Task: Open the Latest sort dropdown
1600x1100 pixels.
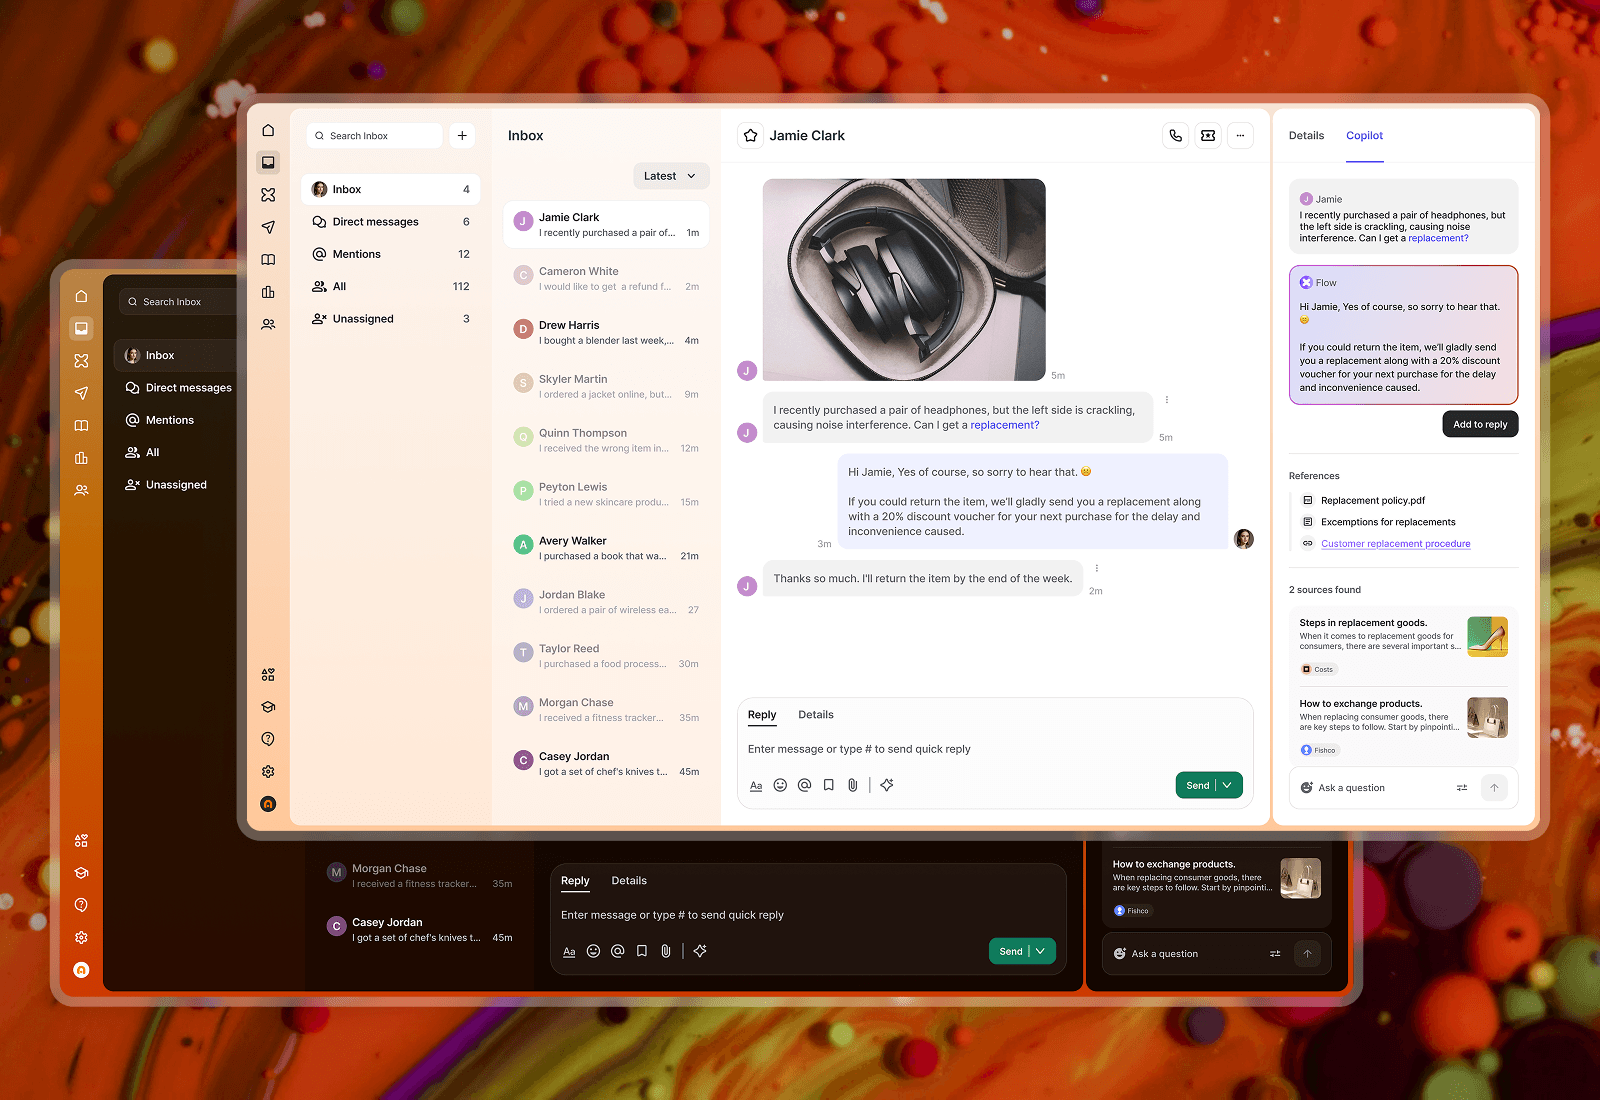Action: [x=671, y=176]
